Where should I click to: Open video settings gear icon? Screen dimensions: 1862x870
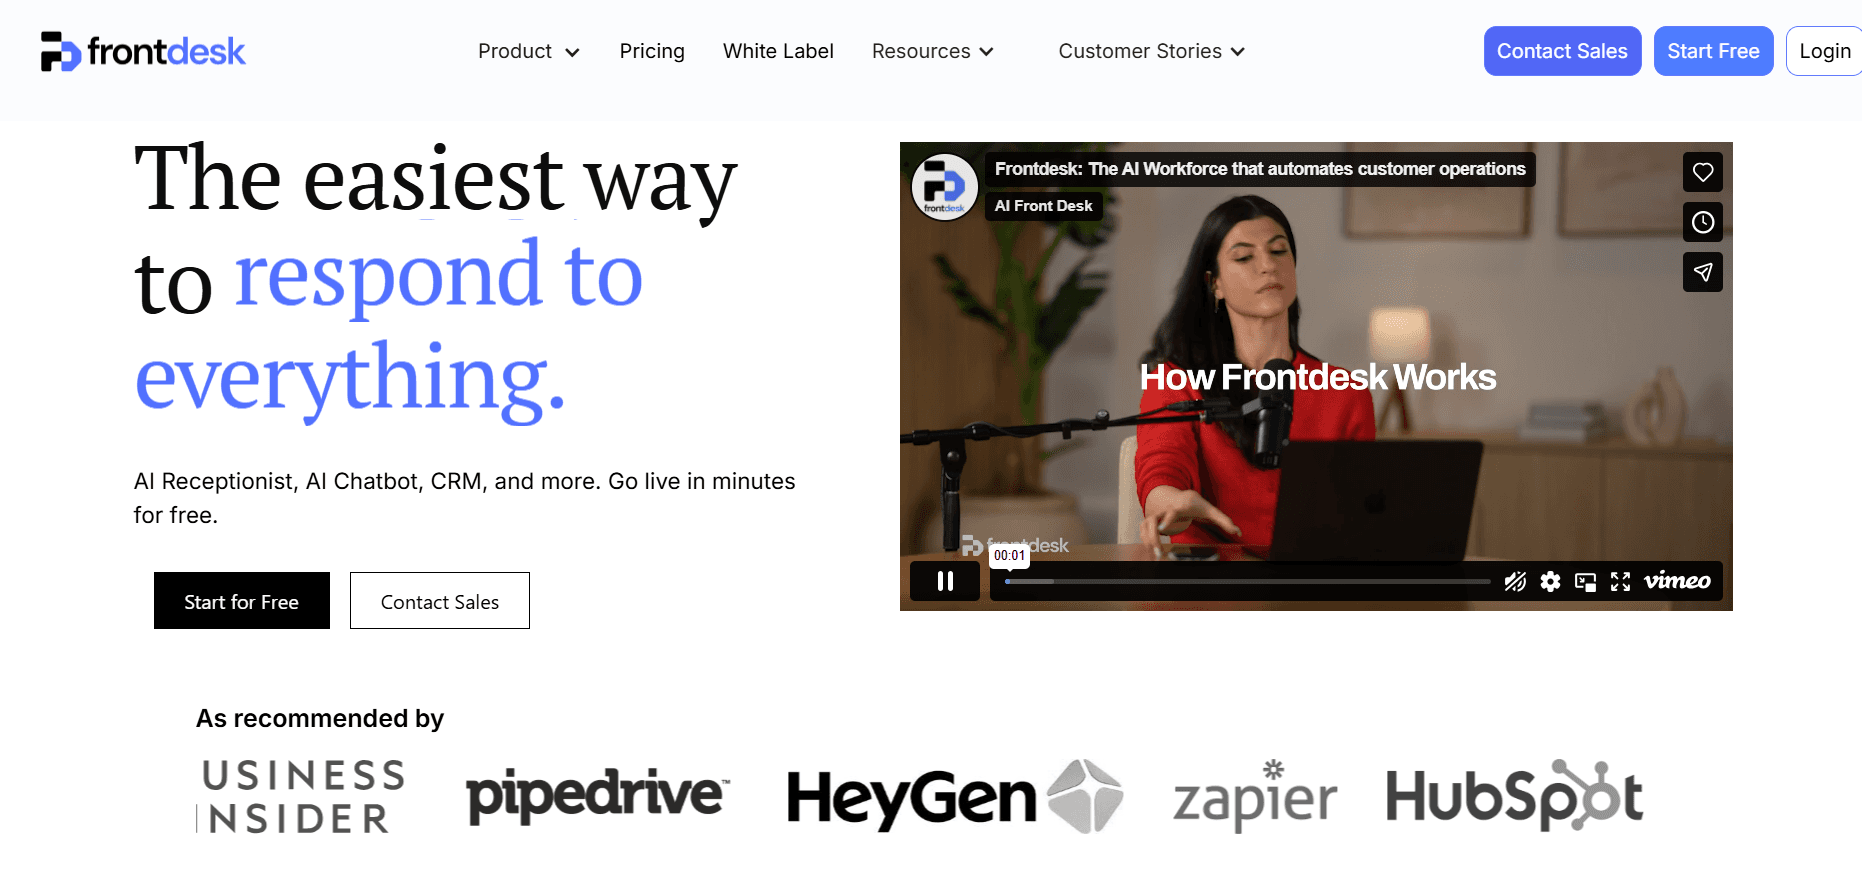(x=1550, y=581)
